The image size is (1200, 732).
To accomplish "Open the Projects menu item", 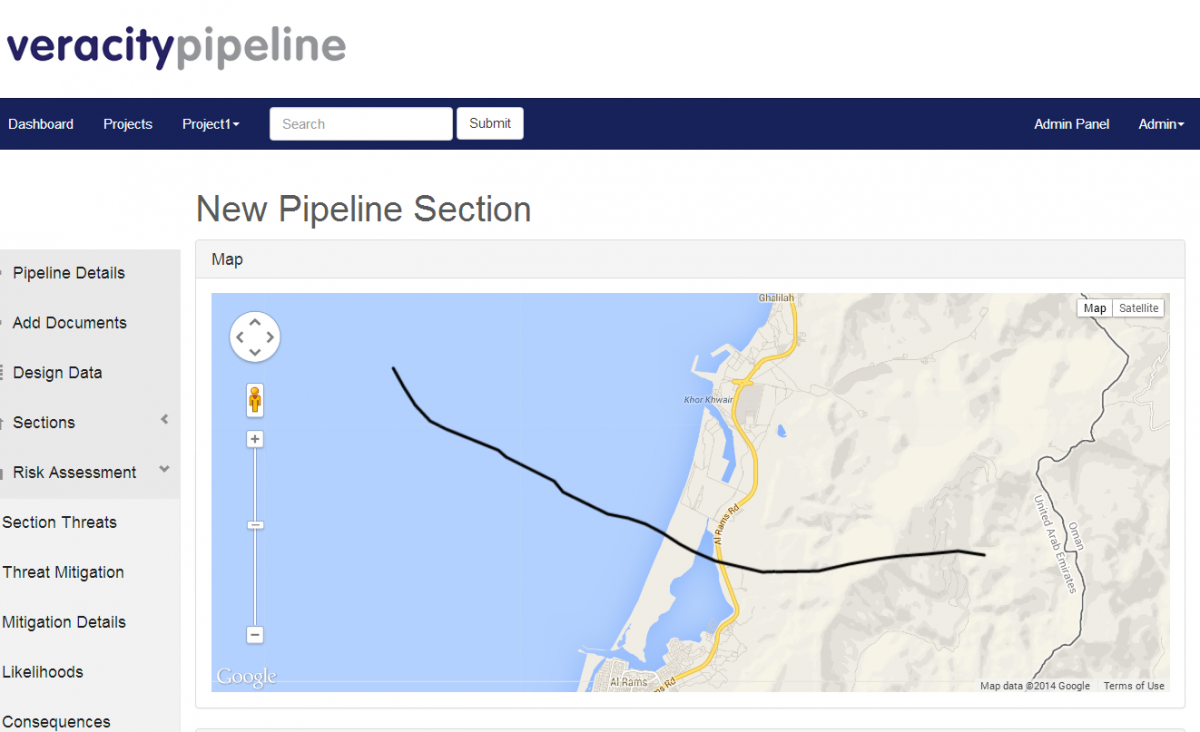I will click(127, 123).
